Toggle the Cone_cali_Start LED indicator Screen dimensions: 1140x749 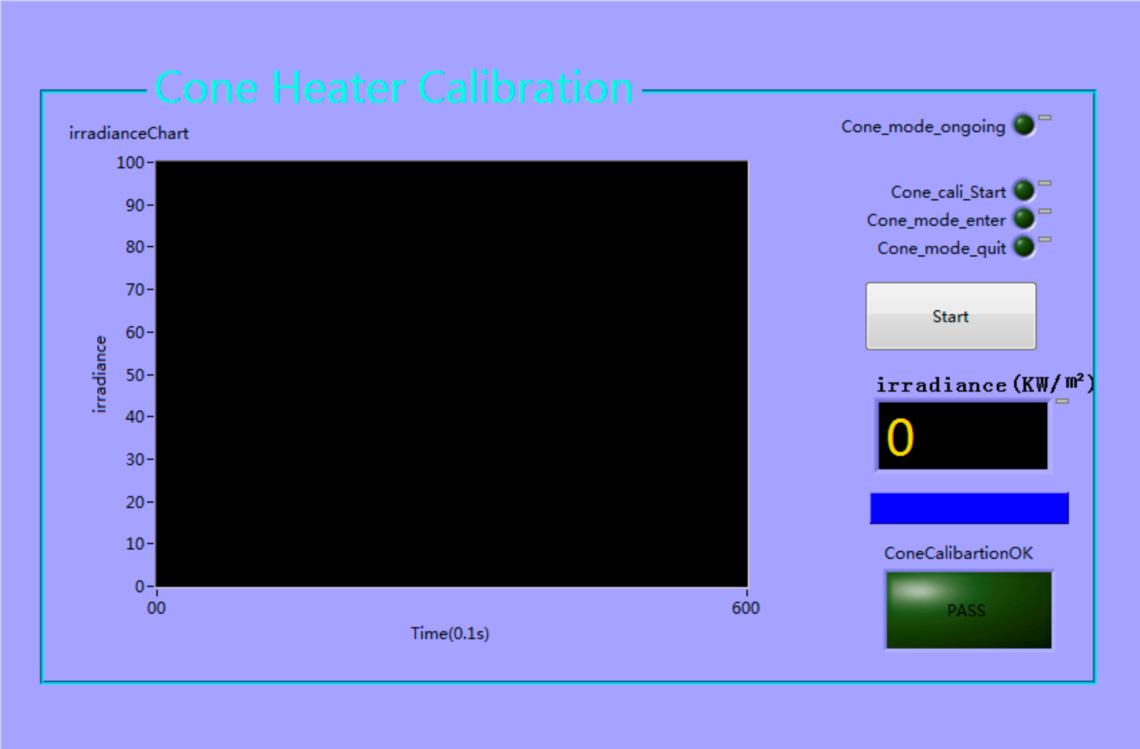pyautogui.click(x=1024, y=191)
